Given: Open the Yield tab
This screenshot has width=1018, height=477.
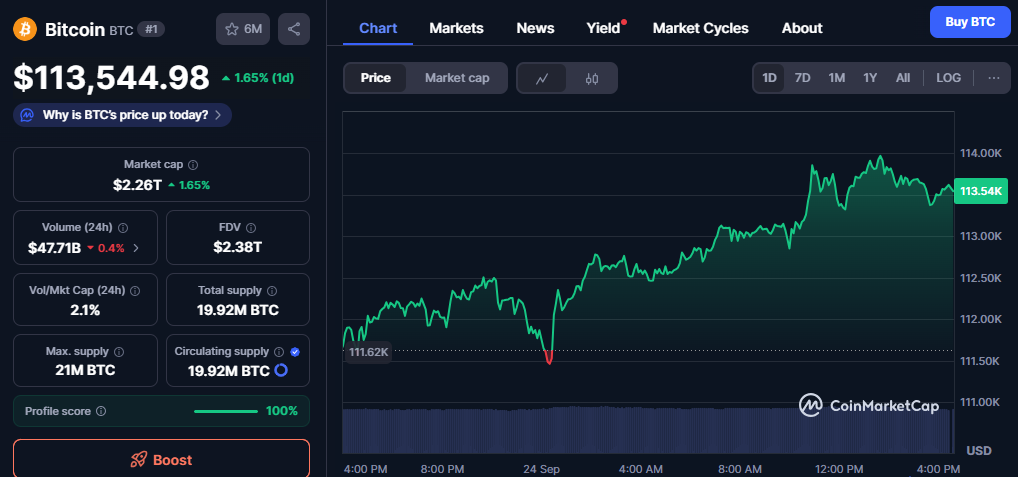Looking at the screenshot, I should tap(603, 29).
